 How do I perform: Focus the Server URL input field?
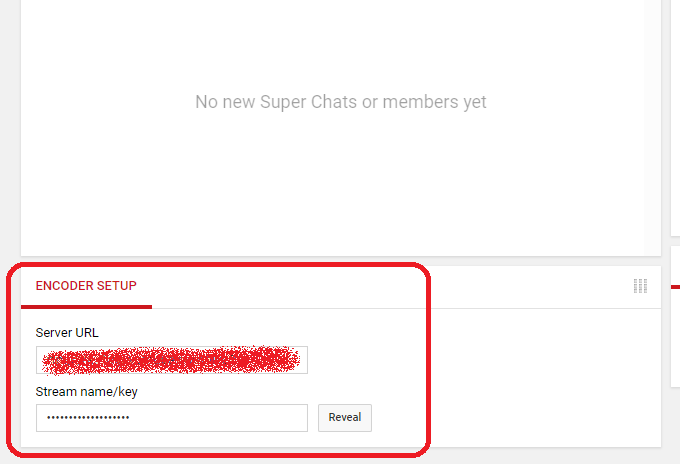(x=172, y=360)
